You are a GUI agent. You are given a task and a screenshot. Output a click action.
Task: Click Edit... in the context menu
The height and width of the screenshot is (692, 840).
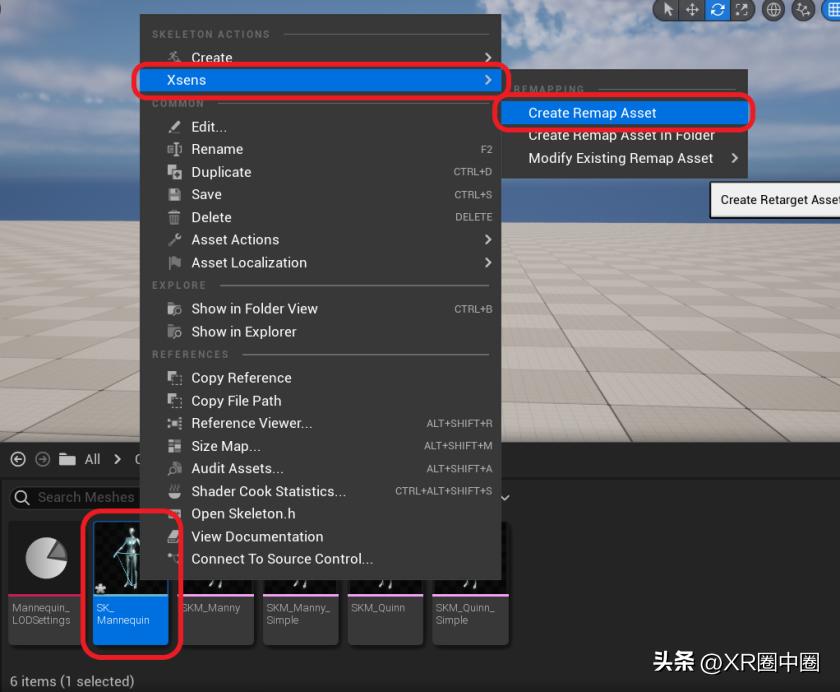point(321,127)
